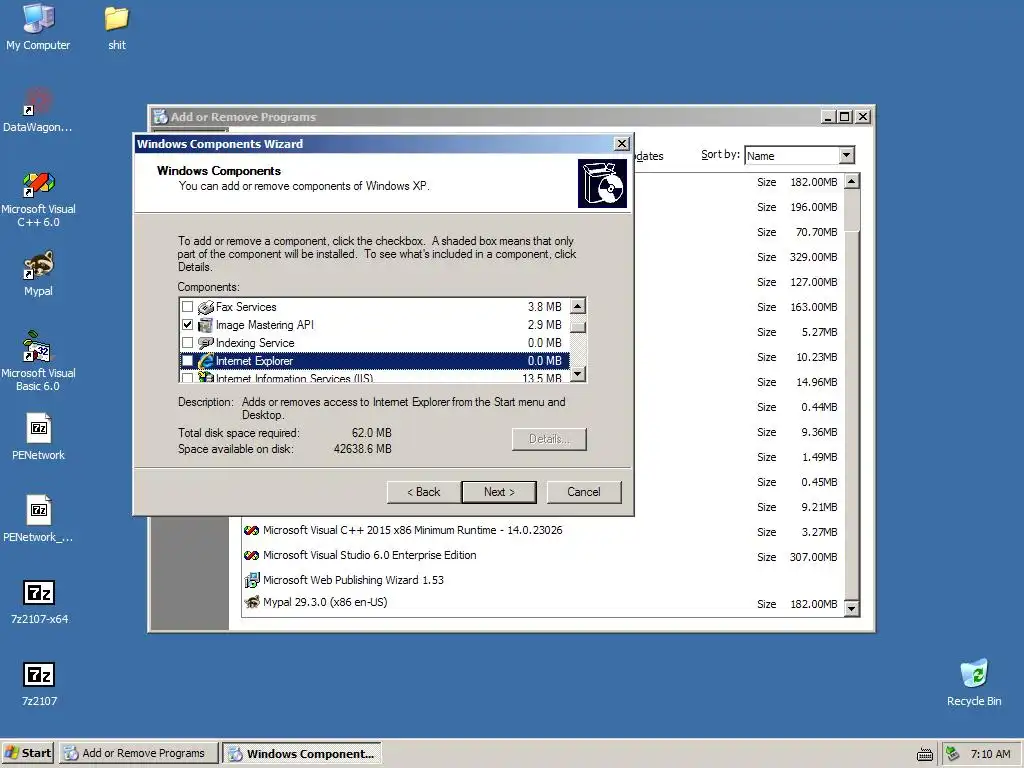Image resolution: width=1024 pixels, height=768 pixels.
Task: Select the PENetwork_... archive desktop icon
Action: [x=39, y=510]
